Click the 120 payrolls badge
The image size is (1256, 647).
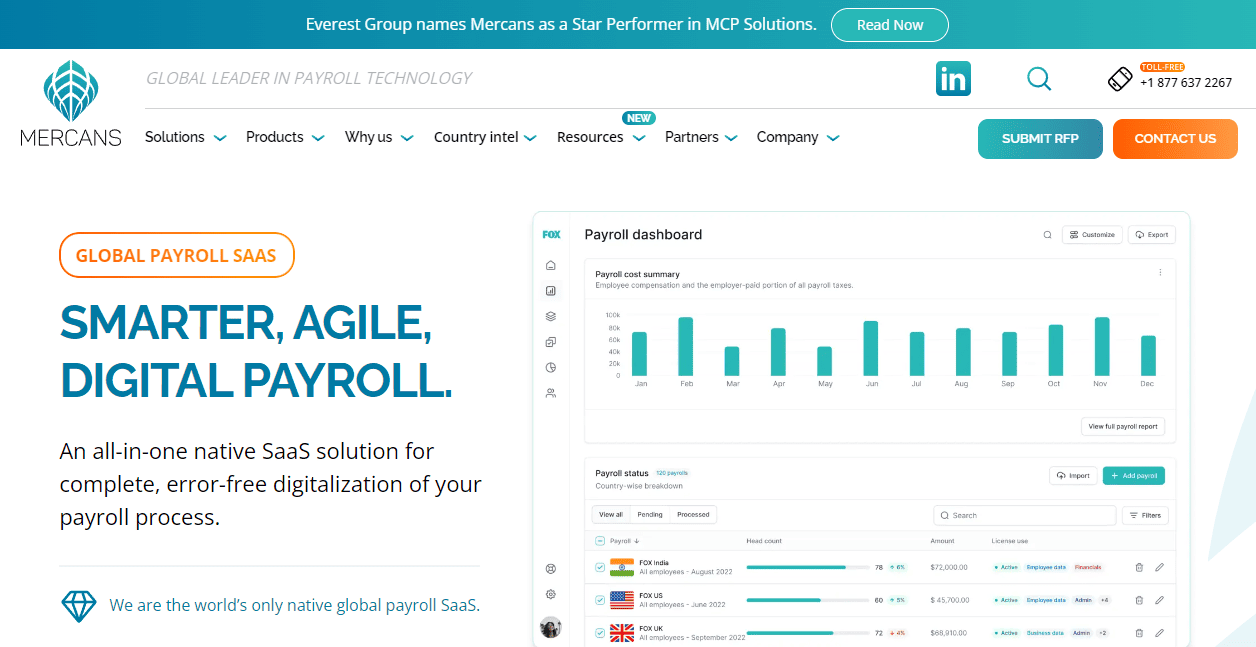tap(672, 473)
